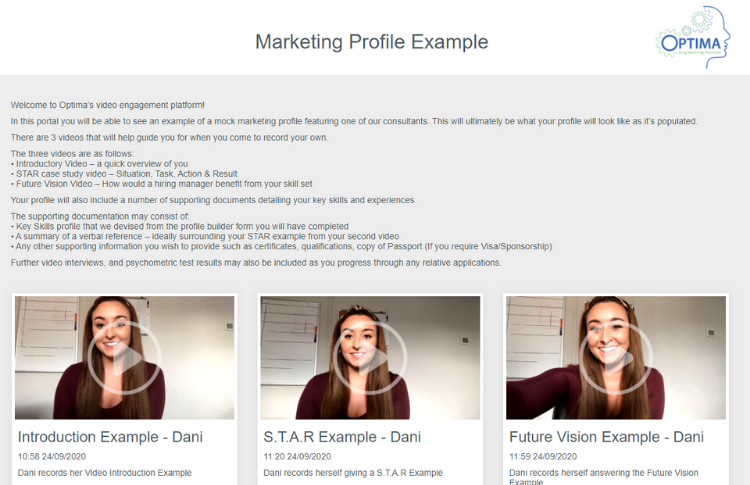
Task: Play the S.T.A.R Example video
Action: (370, 358)
